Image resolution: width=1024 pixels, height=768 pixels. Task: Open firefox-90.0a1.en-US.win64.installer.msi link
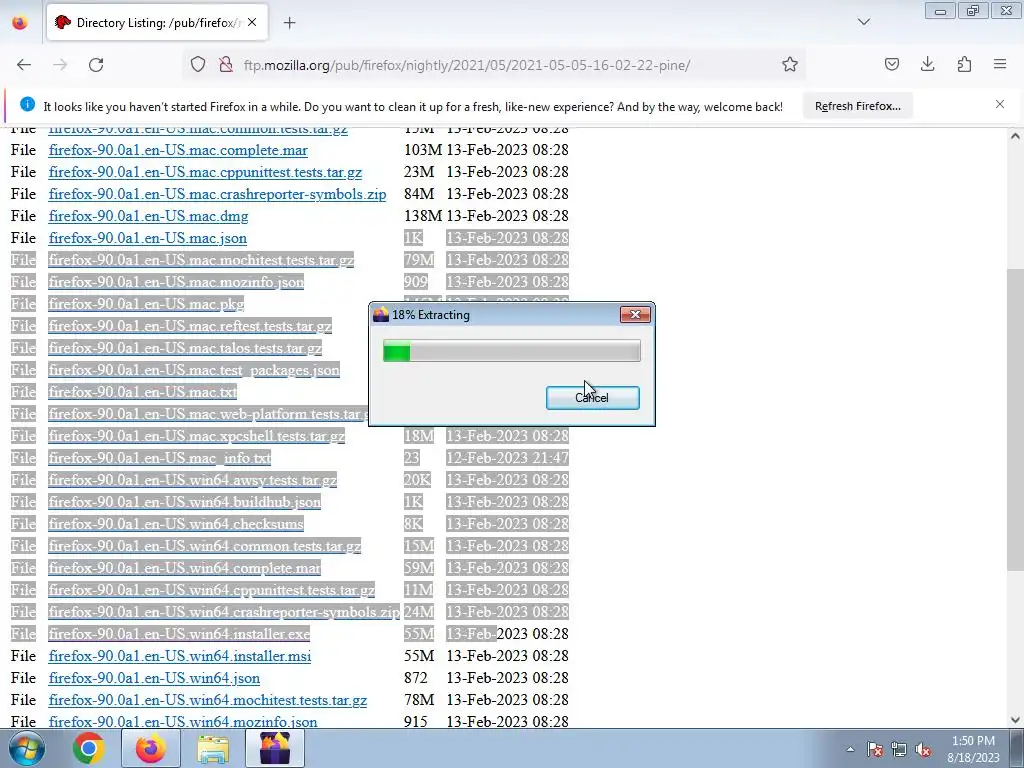180,656
